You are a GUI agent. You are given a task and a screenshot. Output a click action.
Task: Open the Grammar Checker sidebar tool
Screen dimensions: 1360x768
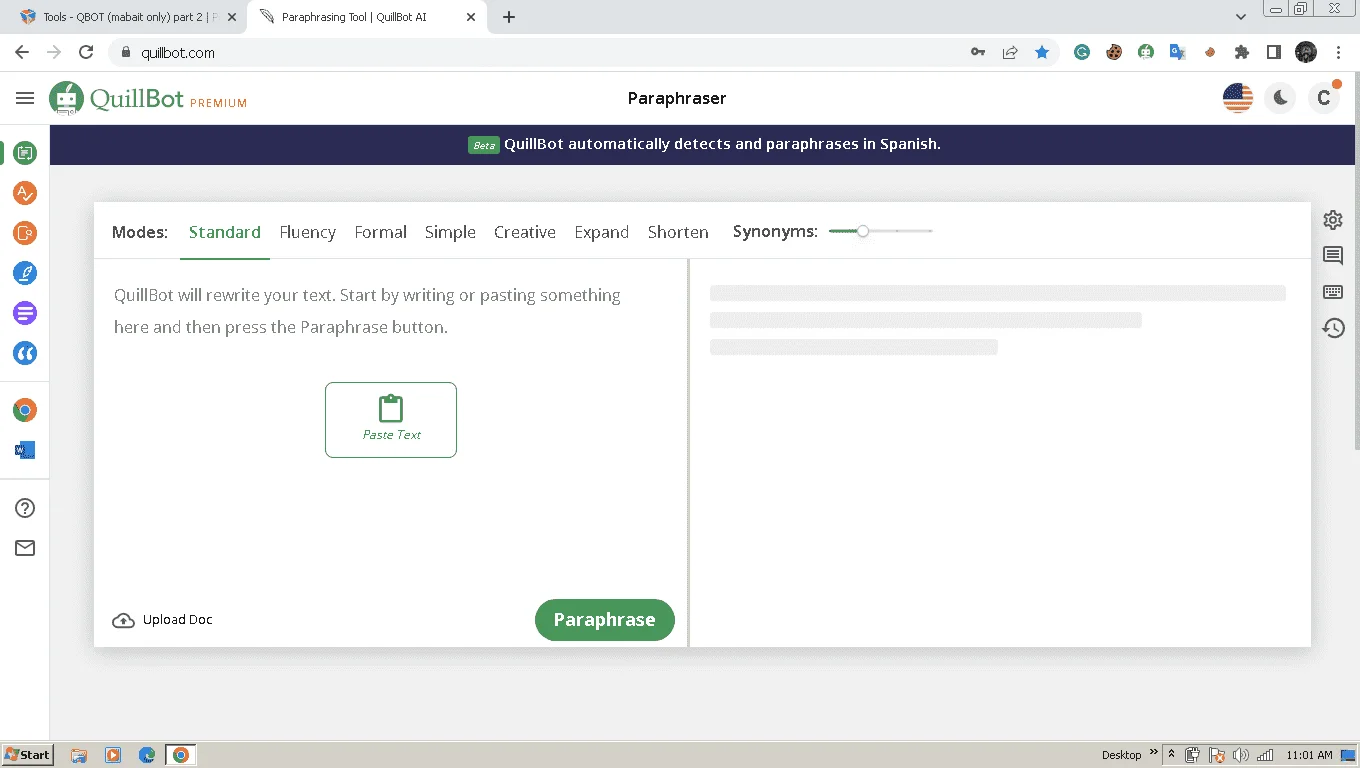point(25,193)
